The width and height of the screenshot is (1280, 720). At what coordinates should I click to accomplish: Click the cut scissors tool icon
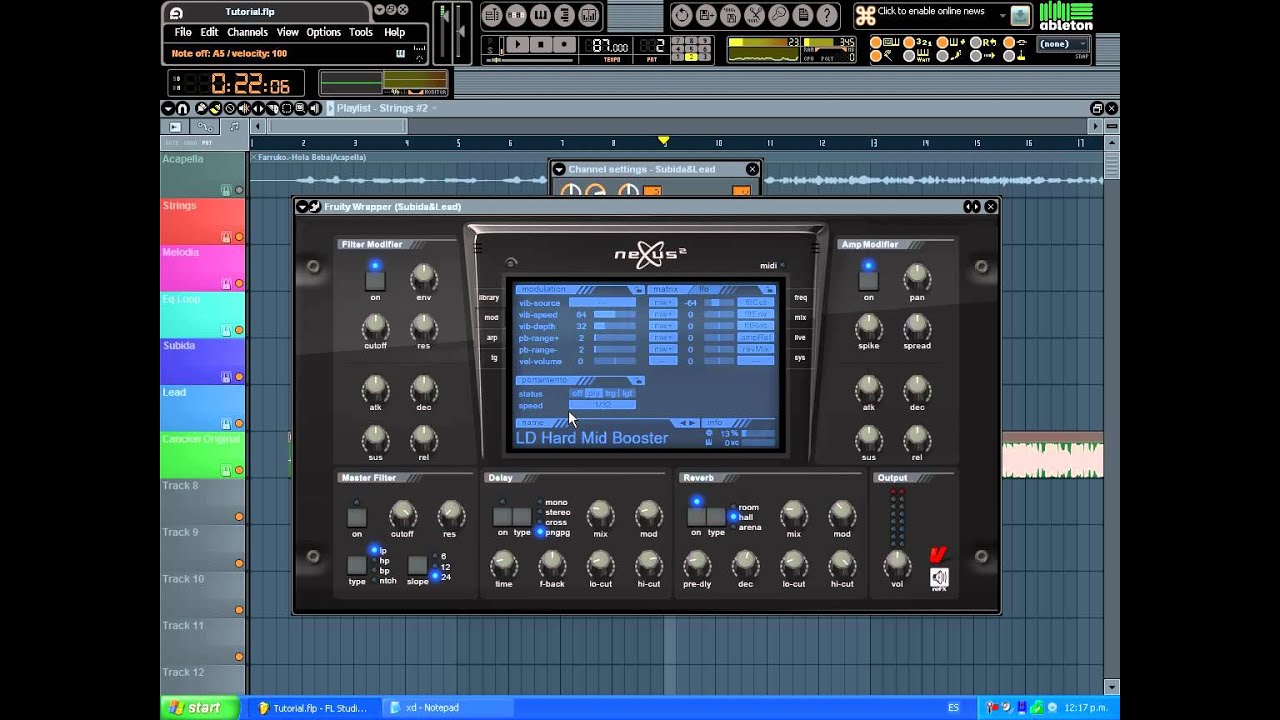click(755, 15)
